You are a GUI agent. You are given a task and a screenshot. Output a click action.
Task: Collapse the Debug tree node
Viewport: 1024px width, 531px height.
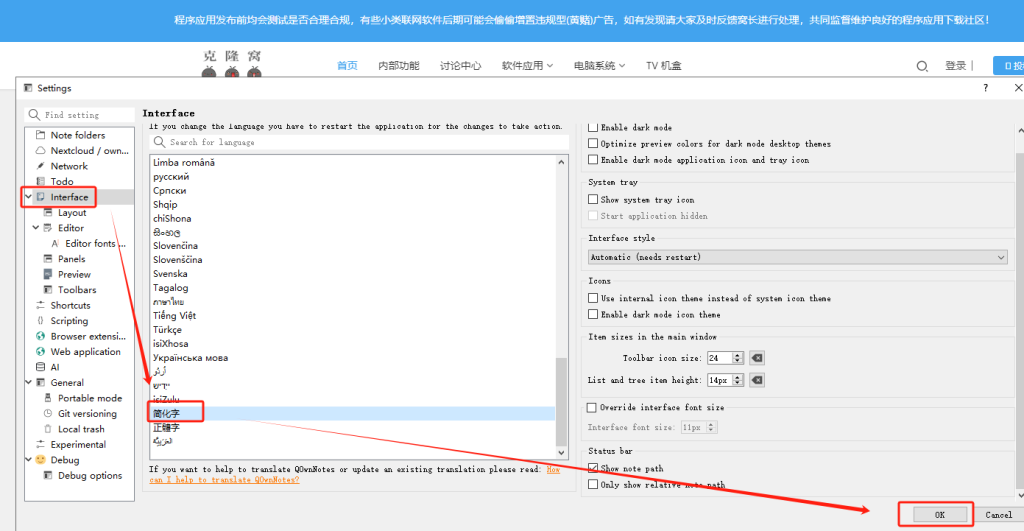pyautogui.click(x=29, y=460)
